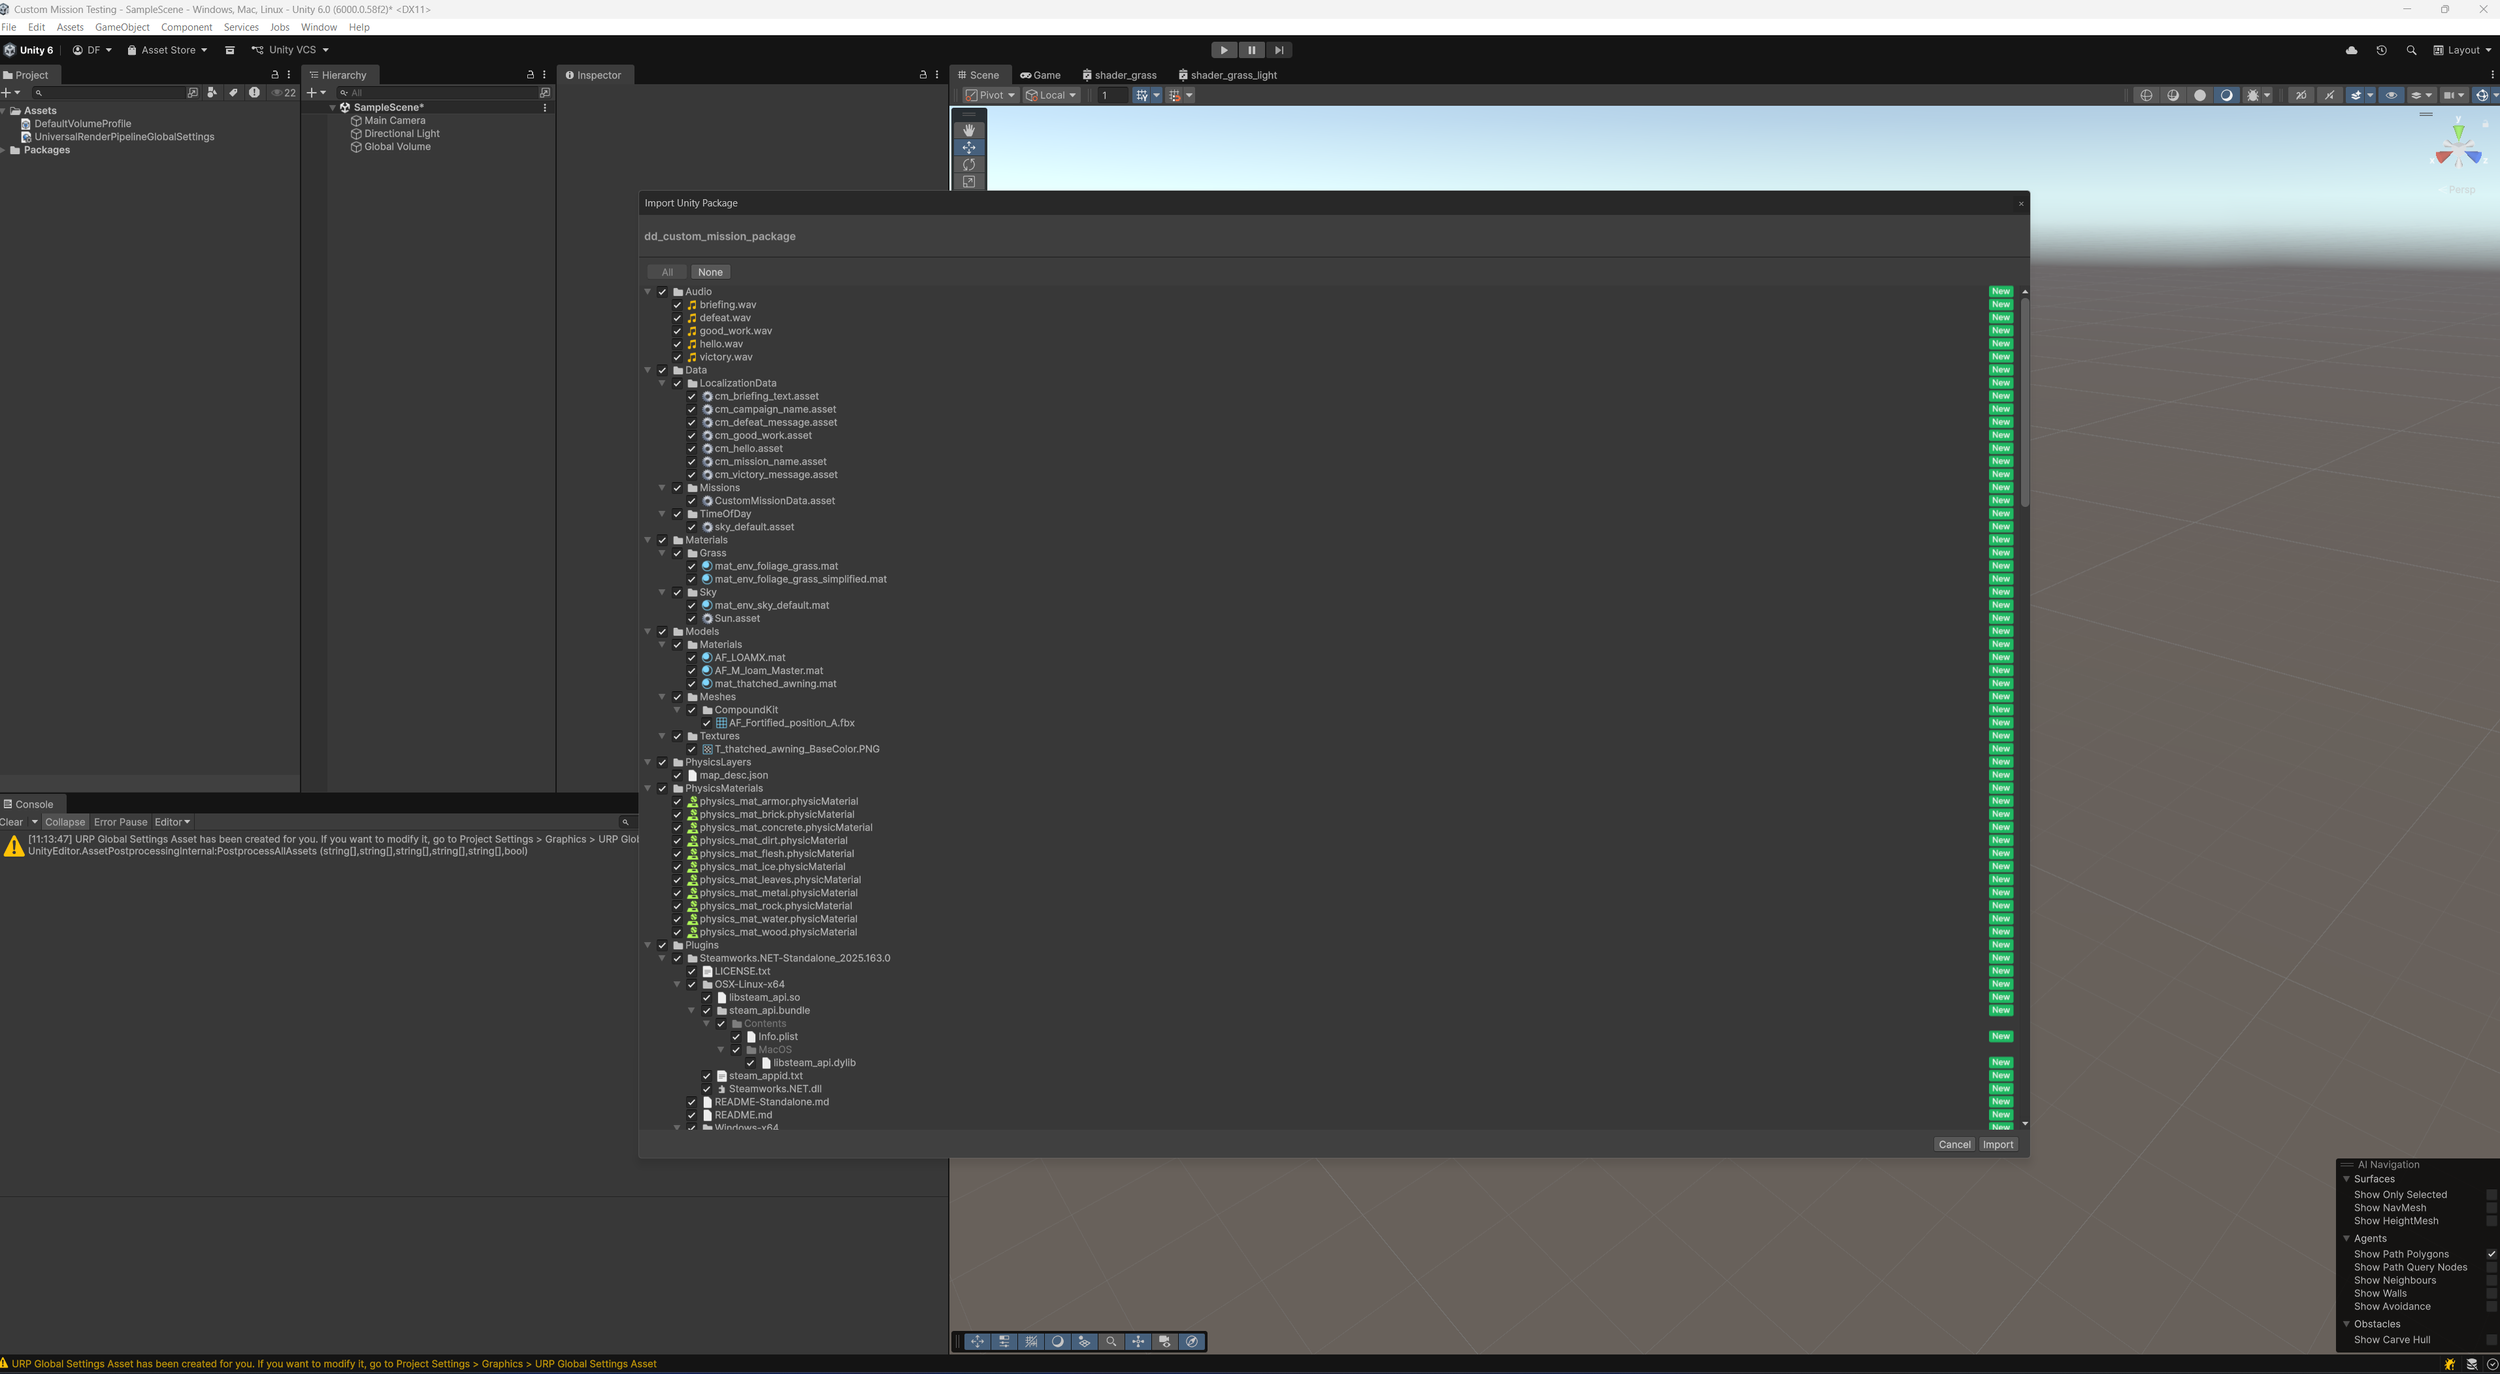This screenshot has width=2500, height=1374.
Task: Switch to the Game tab
Action: pyautogui.click(x=1040, y=75)
